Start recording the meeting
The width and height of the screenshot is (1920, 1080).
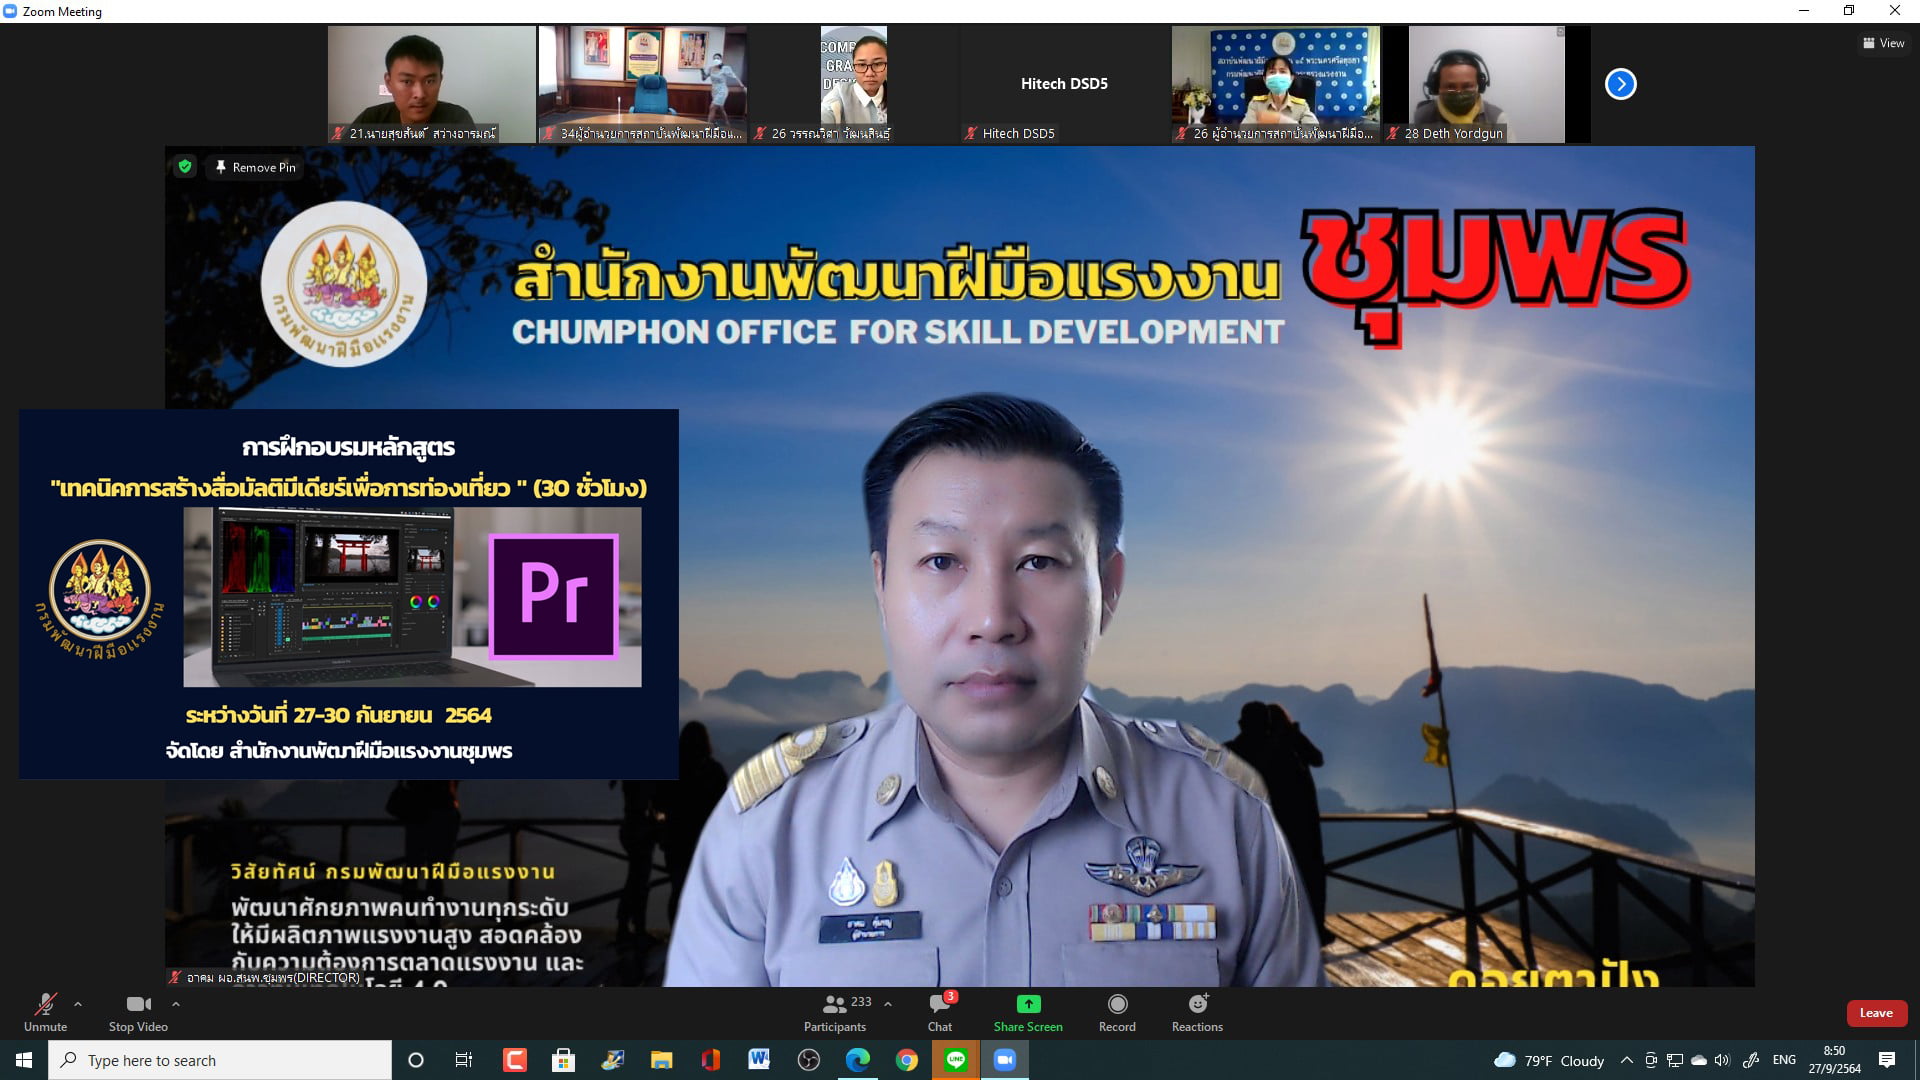pyautogui.click(x=1117, y=1012)
